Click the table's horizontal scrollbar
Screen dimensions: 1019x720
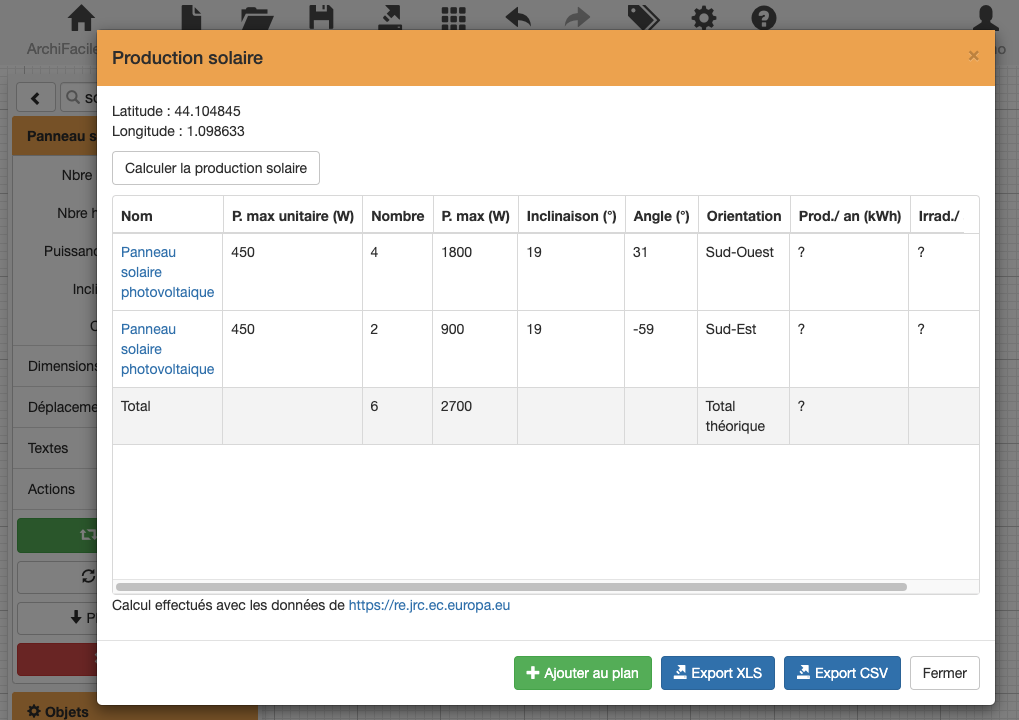510,587
